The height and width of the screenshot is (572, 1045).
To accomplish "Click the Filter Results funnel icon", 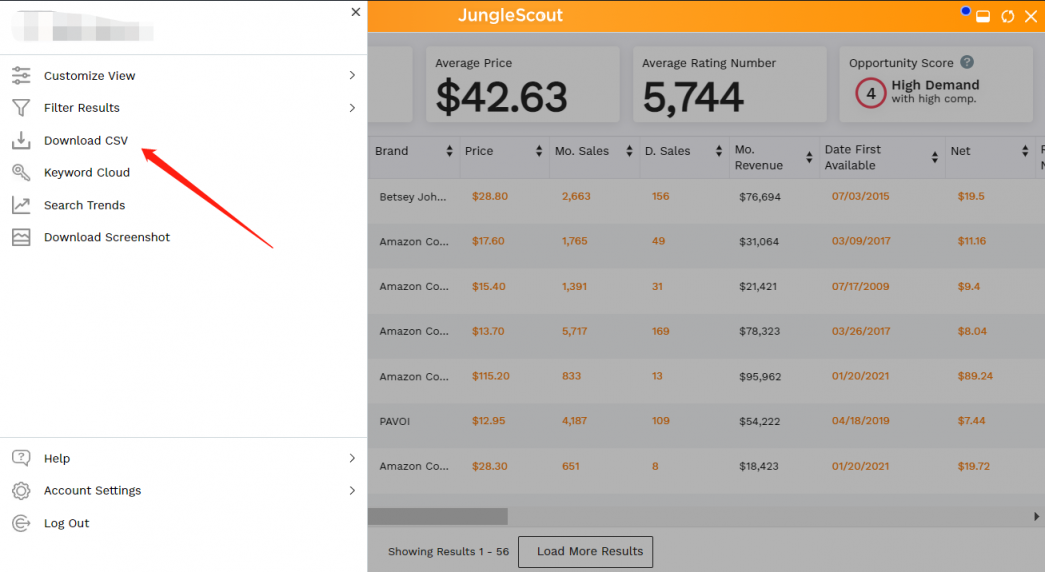I will click(21, 108).
